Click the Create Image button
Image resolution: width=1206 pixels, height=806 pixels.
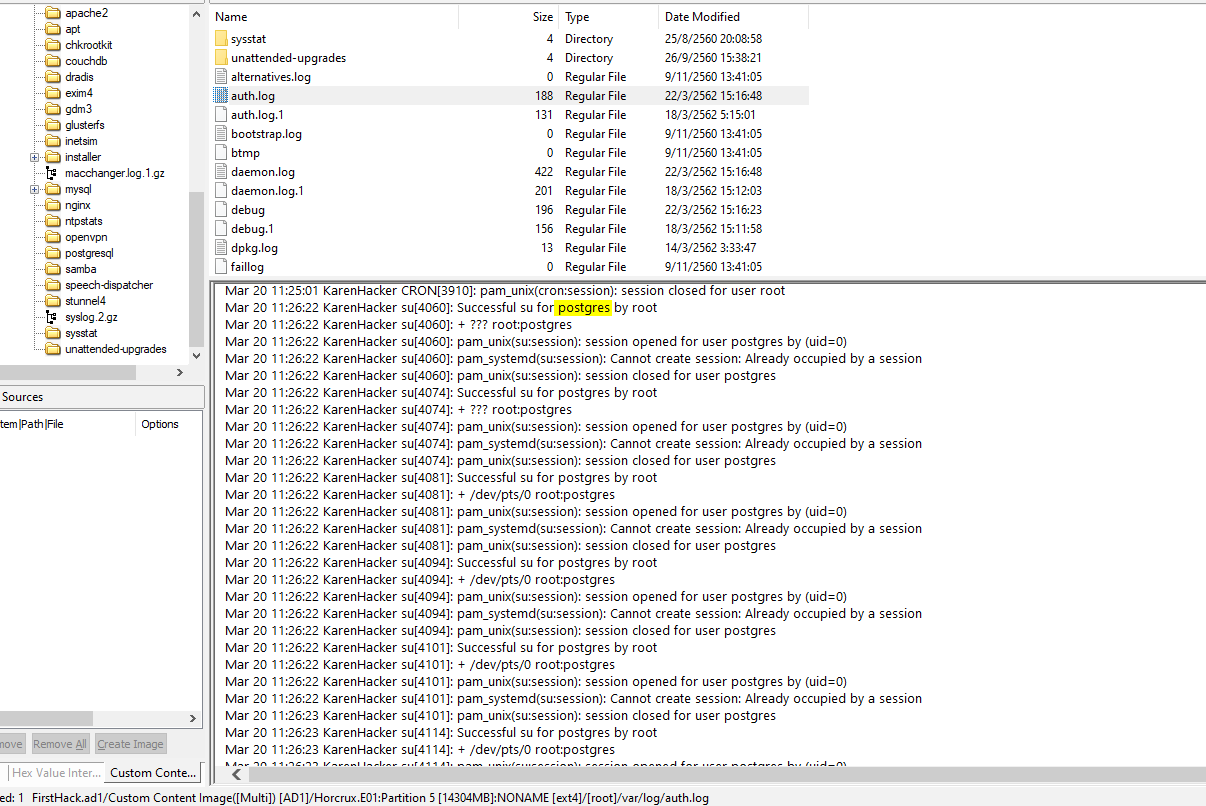pos(130,744)
